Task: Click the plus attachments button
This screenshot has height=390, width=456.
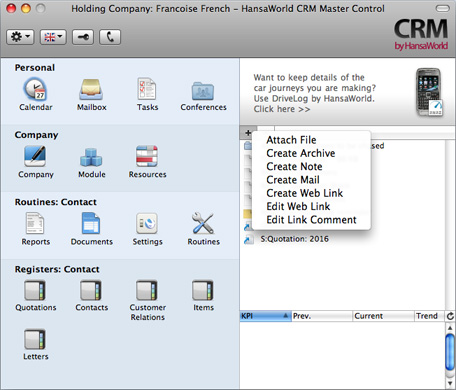Action: pyautogui.click(x=248, y=133)
